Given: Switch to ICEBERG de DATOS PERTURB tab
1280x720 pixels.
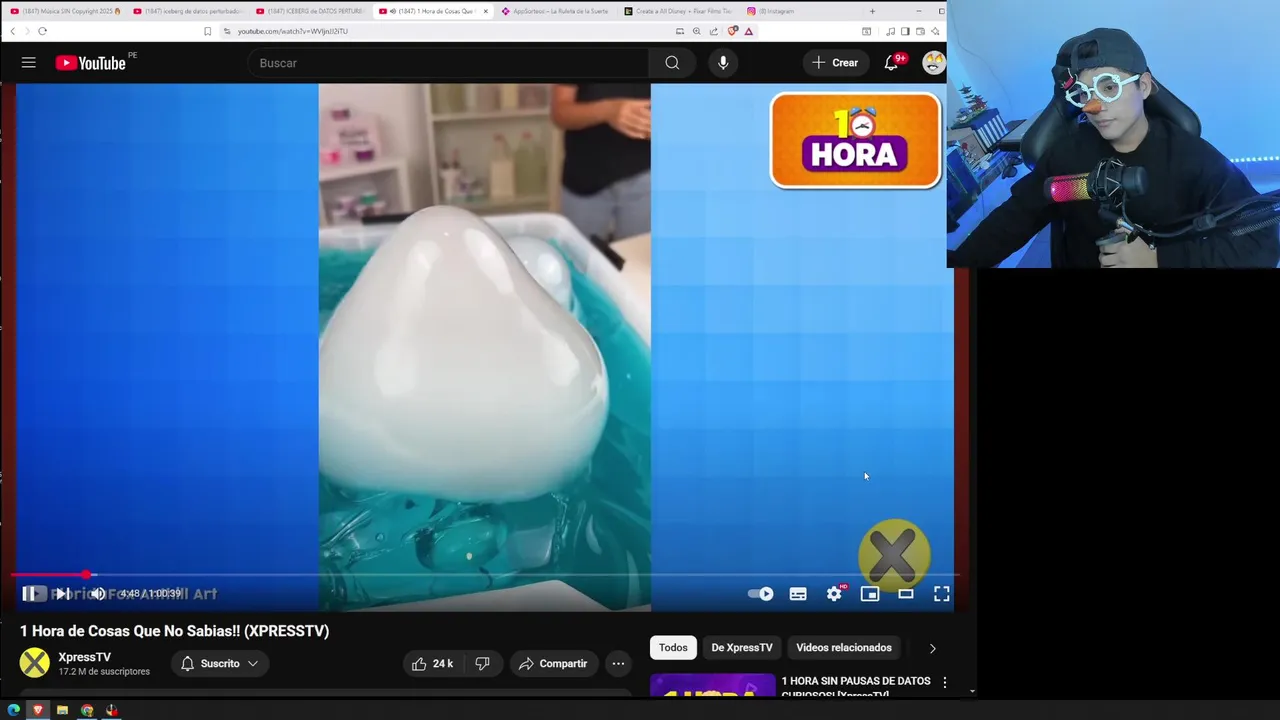Looking at the screenshot, I should (310, 11).
